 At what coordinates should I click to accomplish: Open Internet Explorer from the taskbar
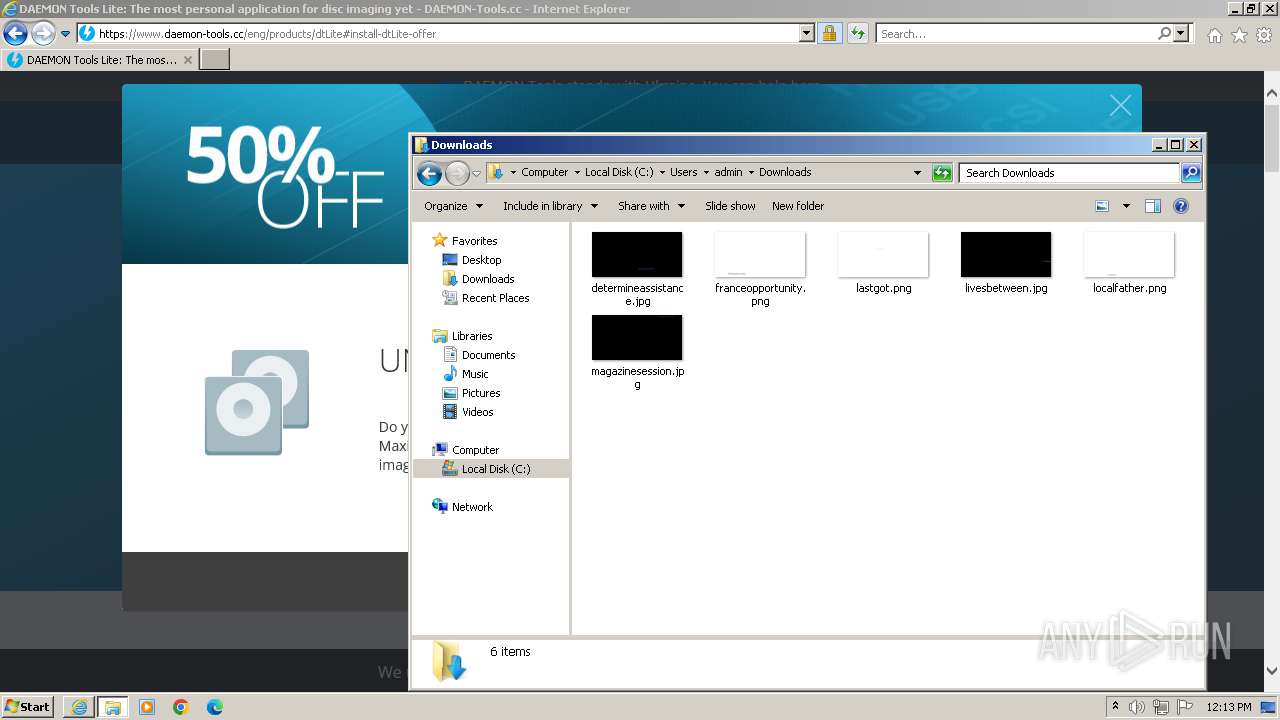(x=79, y=707)
